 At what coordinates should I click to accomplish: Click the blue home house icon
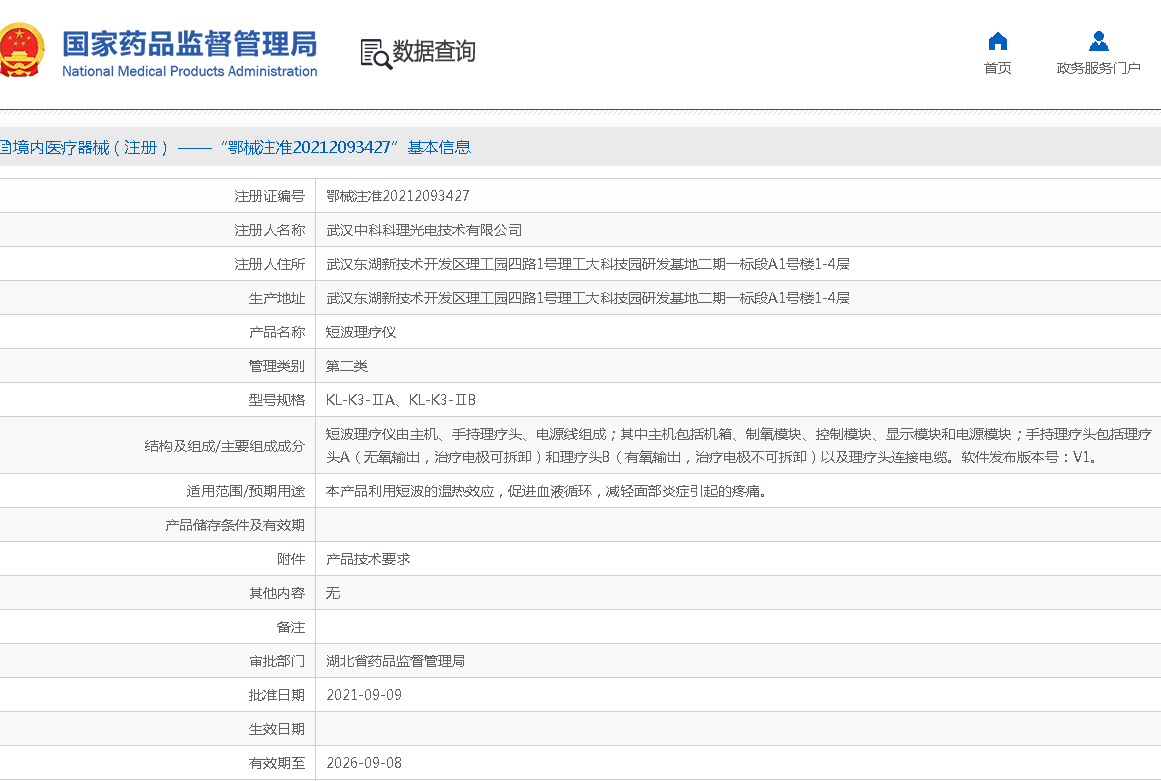pyautogui.click(x=997, y=41)
